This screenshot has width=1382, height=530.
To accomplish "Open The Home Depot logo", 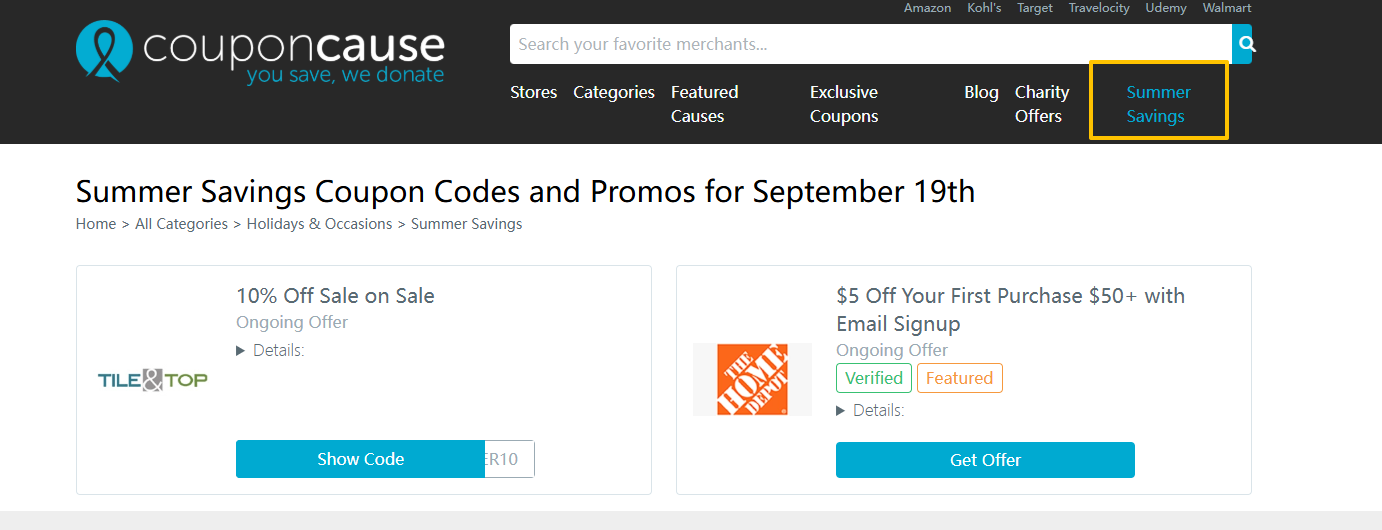I will click(752, 379).
